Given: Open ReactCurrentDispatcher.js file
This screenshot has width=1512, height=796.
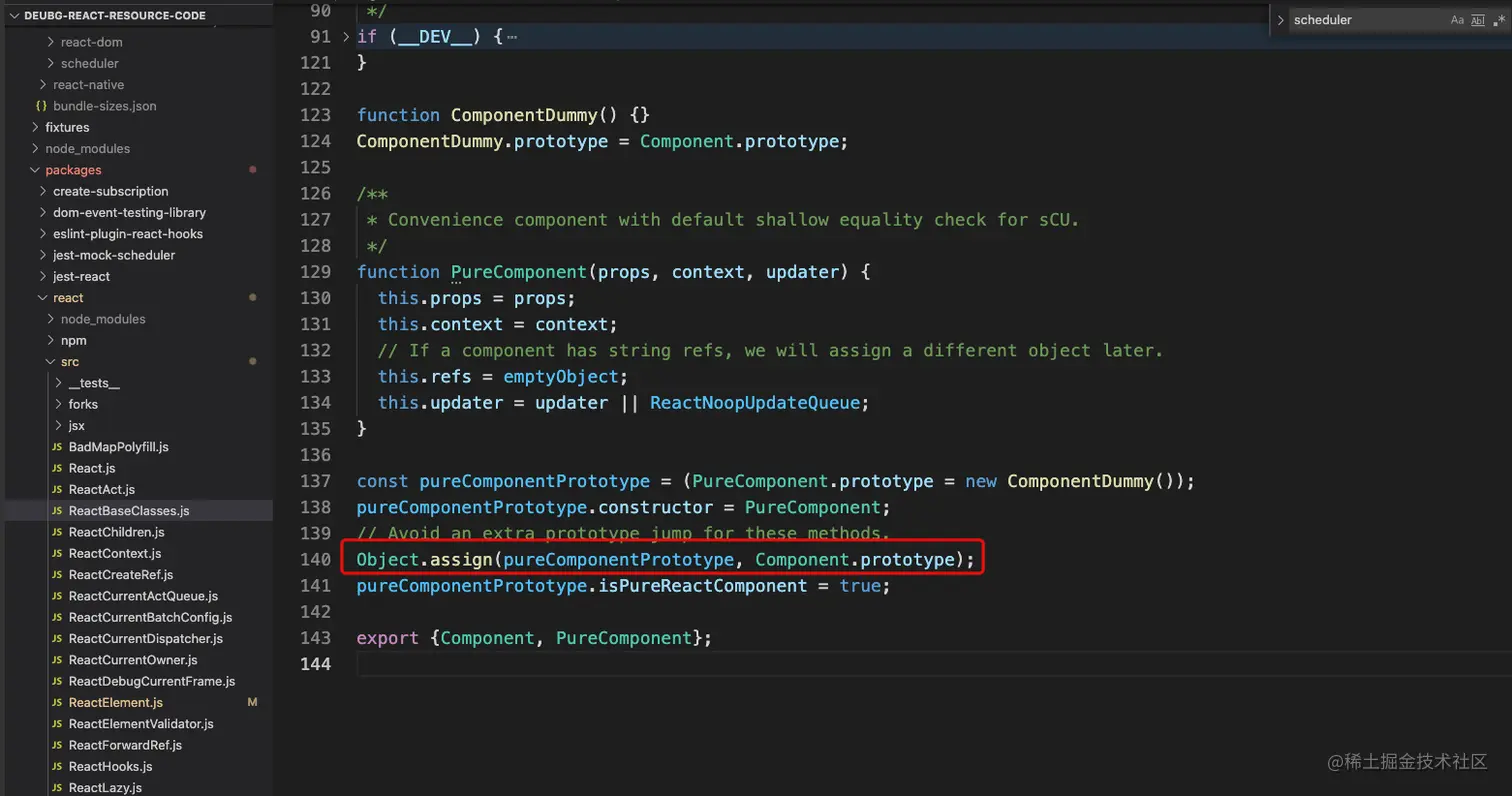Looking at the screenshot, I should click(145, 639).
